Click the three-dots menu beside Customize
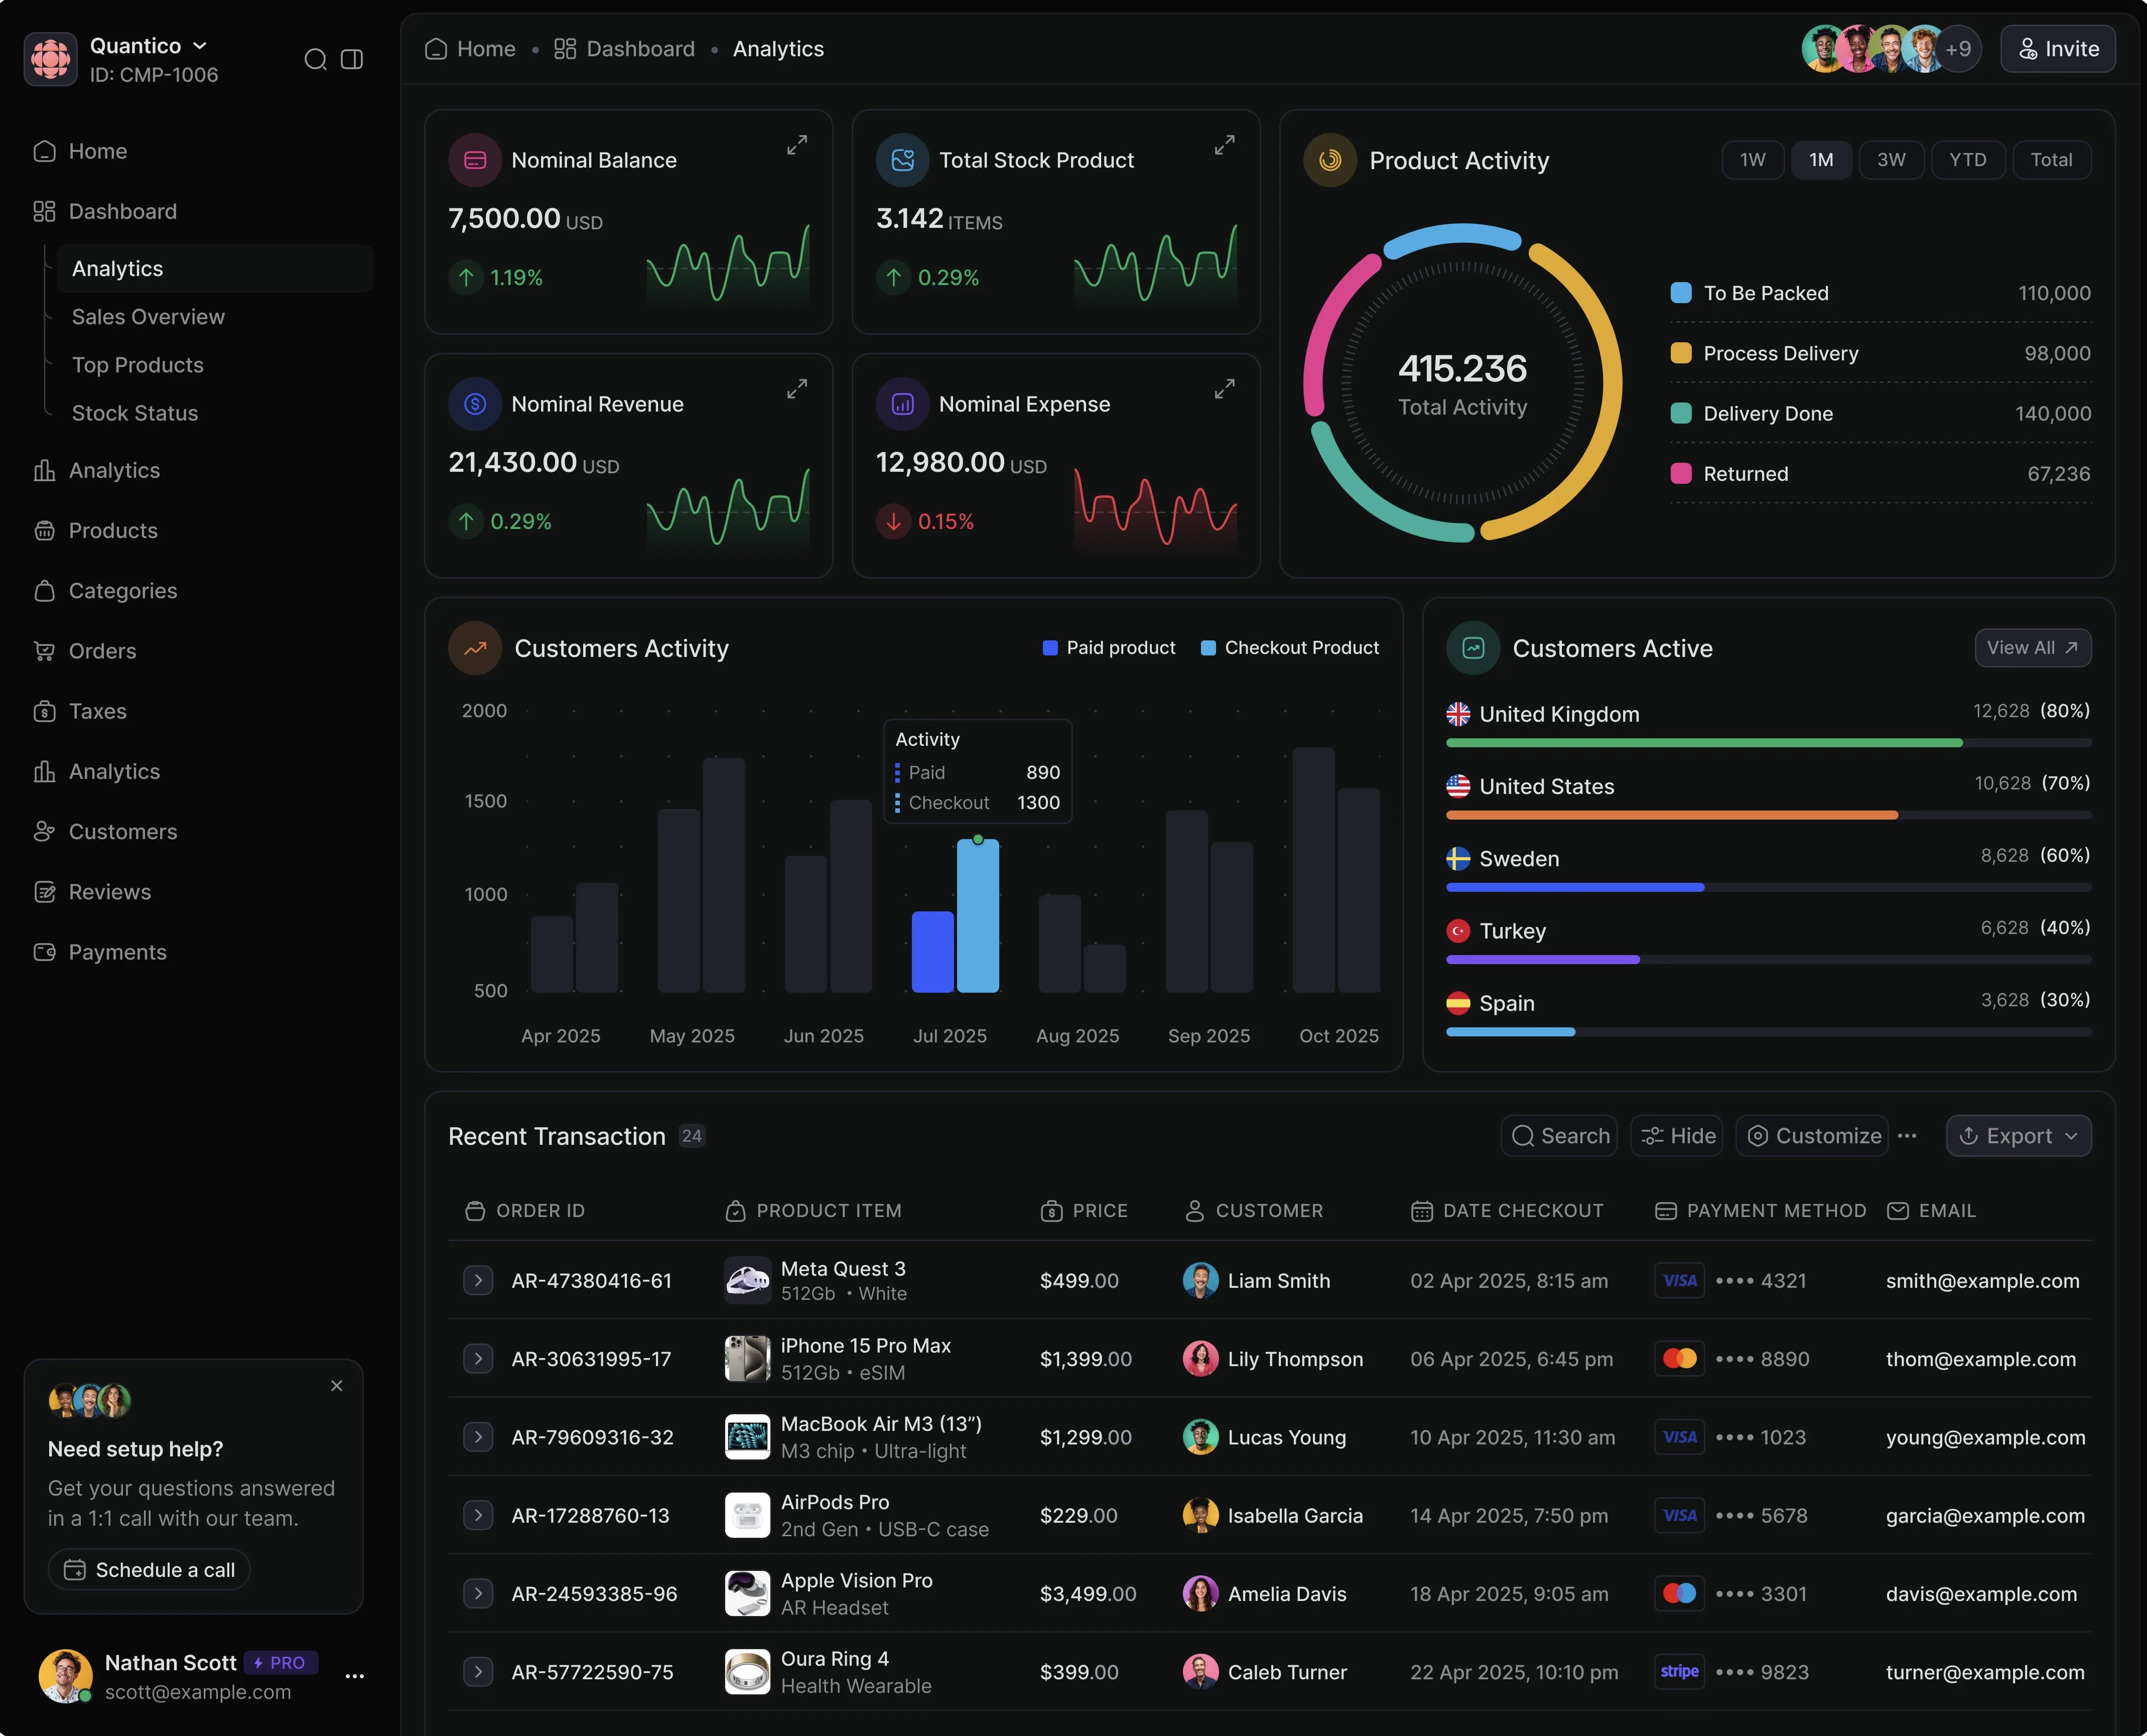This screenshot has height=1736, width=2147. [1907, 1136]
